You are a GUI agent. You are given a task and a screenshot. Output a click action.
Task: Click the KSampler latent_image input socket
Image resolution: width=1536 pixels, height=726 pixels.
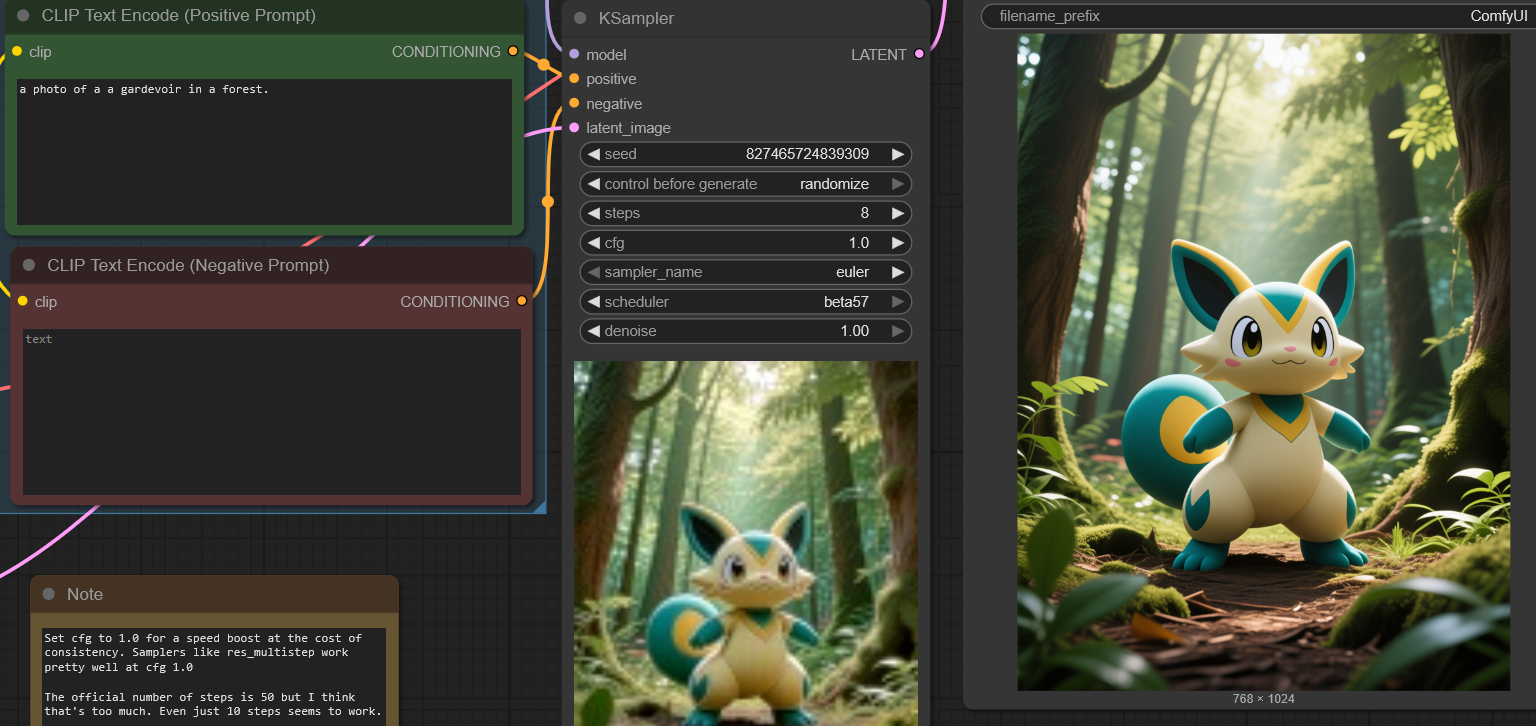[574, 127]
